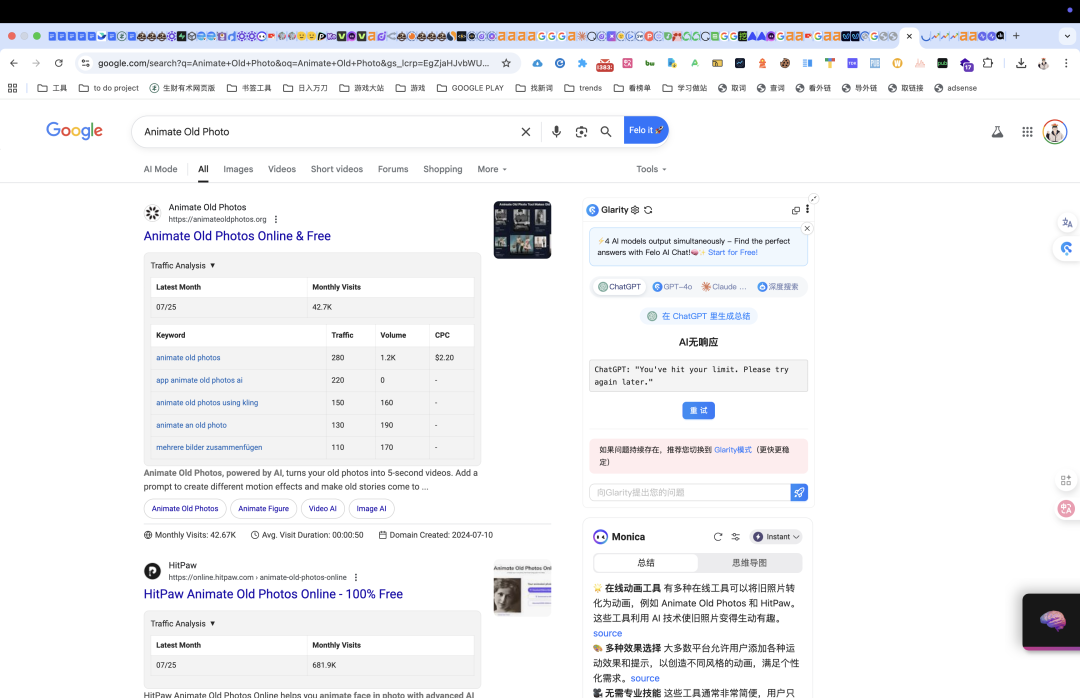Select GPT-4o model in Glarity
Screen dimensions: 1080x698
(x=672, y=287)
